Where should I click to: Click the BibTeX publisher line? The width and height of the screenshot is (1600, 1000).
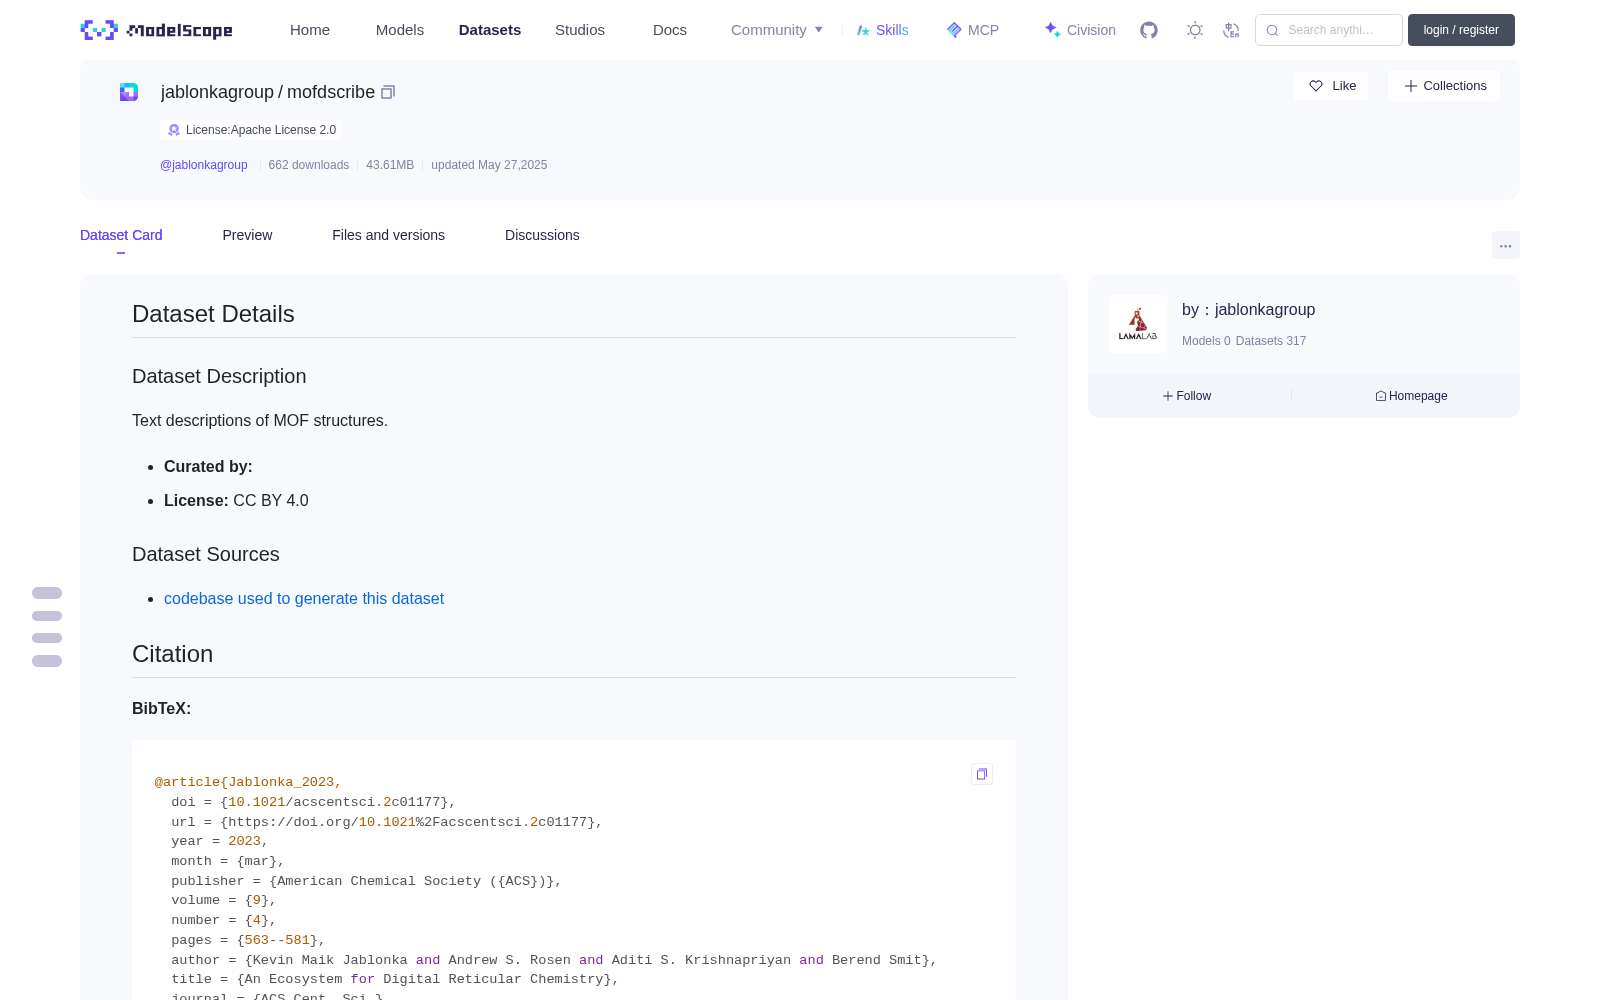click(x=367, y=881)
